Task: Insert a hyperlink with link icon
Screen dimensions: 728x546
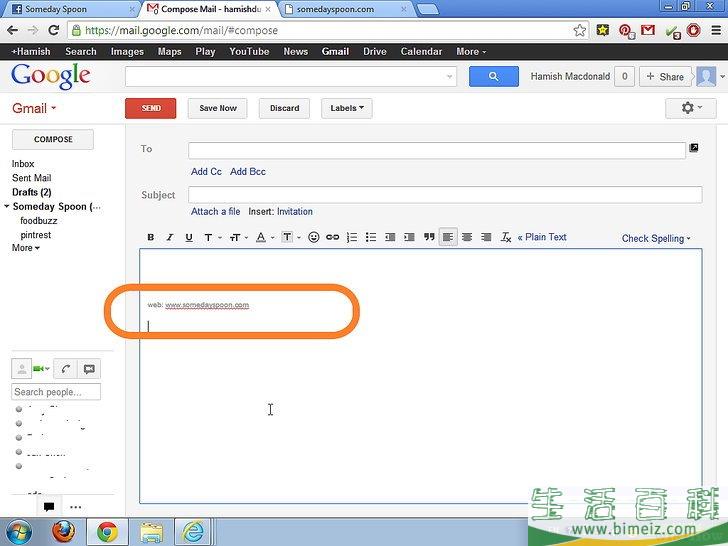Action: [332, 237]
